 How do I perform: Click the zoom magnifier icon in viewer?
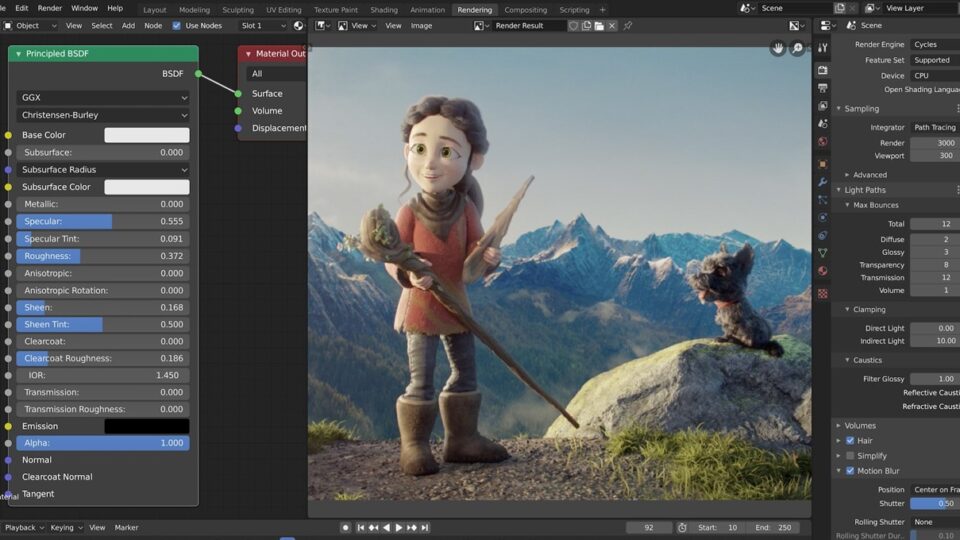(x=797, y=48)
